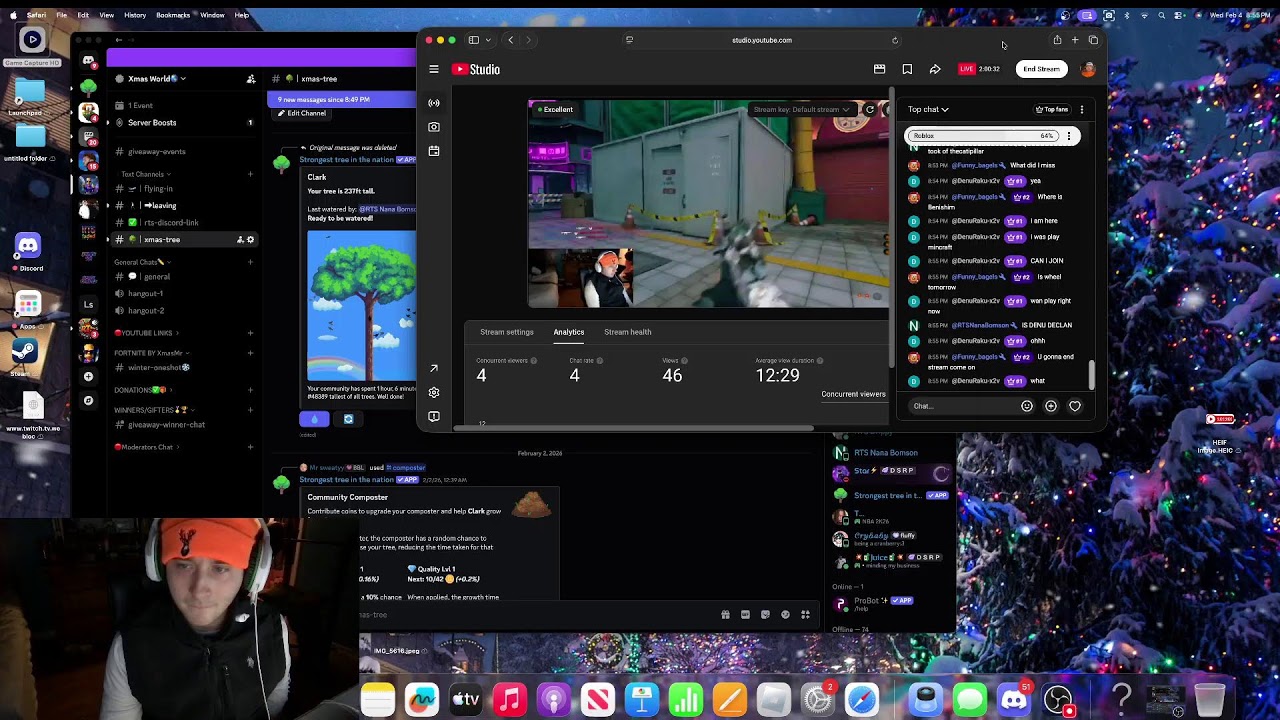Switch to the Stream settings tab

pyautogui.click(x=507, y=332)
